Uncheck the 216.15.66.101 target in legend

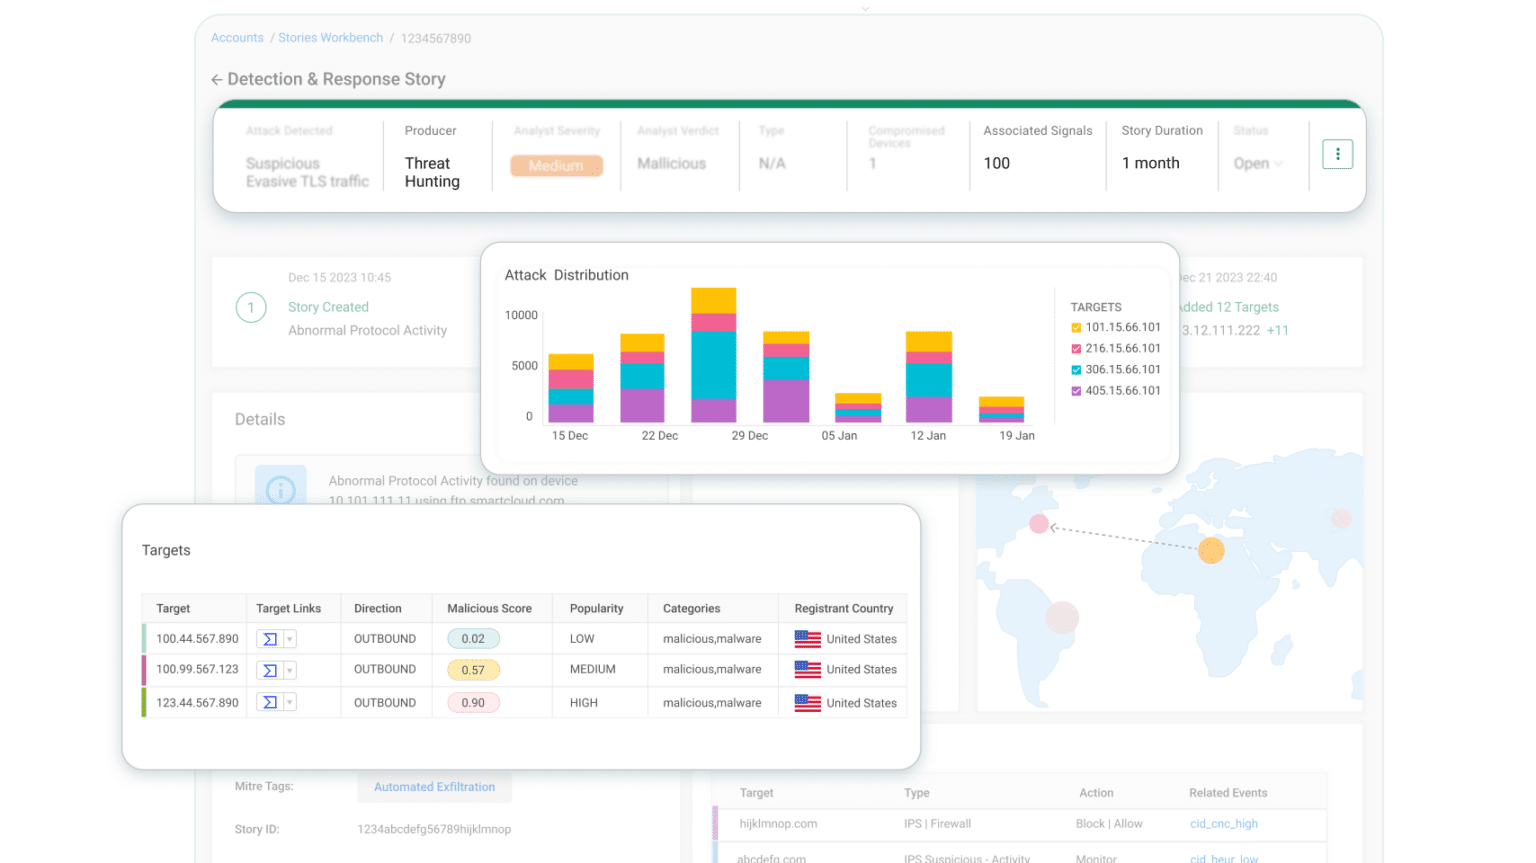pos(1076,349)
